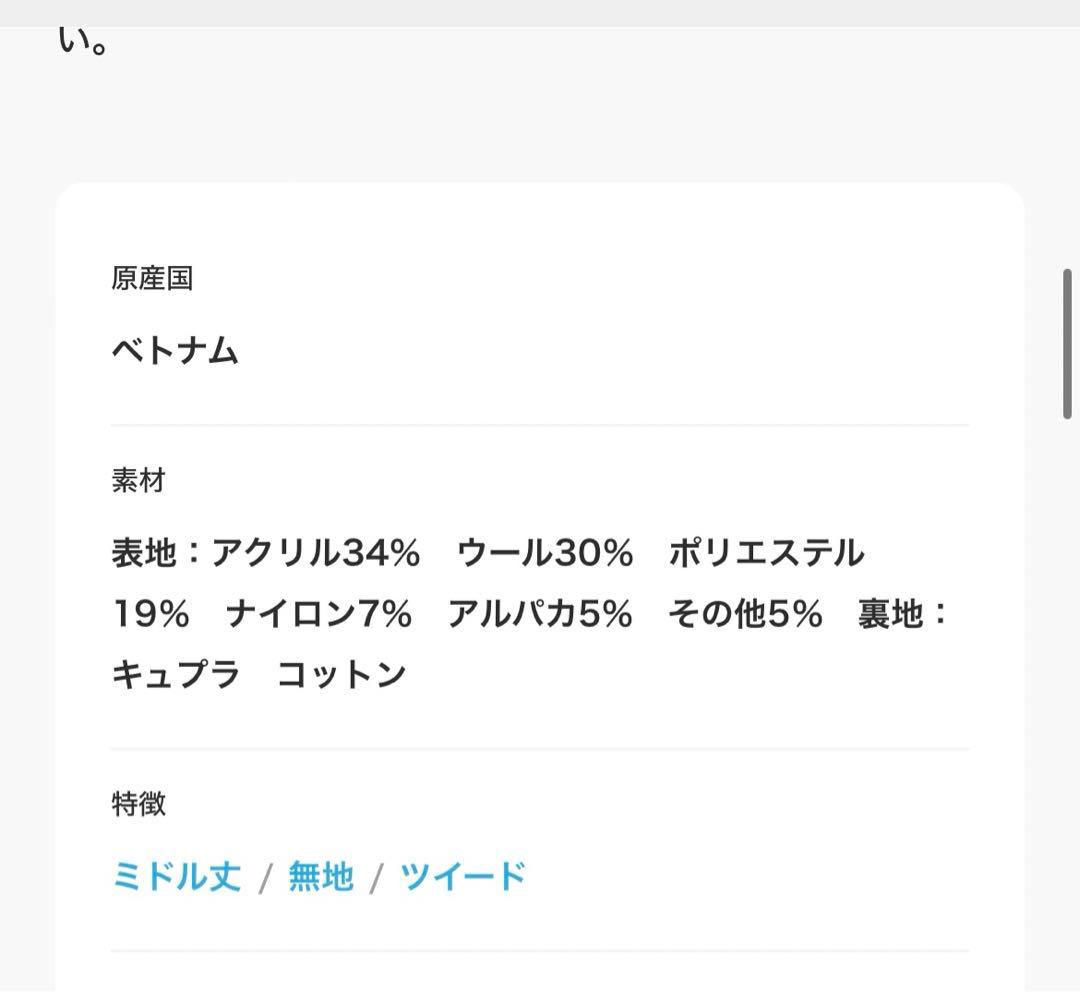Click the white product details card
This screenshot has width=1080, height=992.
(x=540, y=230)
